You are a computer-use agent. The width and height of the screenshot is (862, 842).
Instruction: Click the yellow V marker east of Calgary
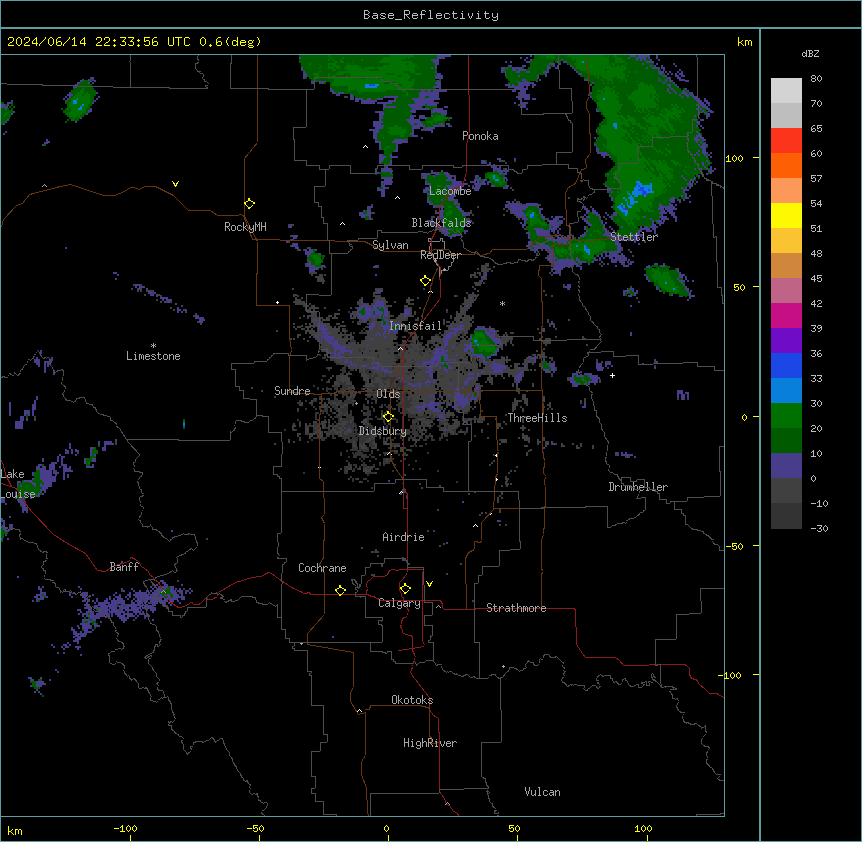(429, 584)
